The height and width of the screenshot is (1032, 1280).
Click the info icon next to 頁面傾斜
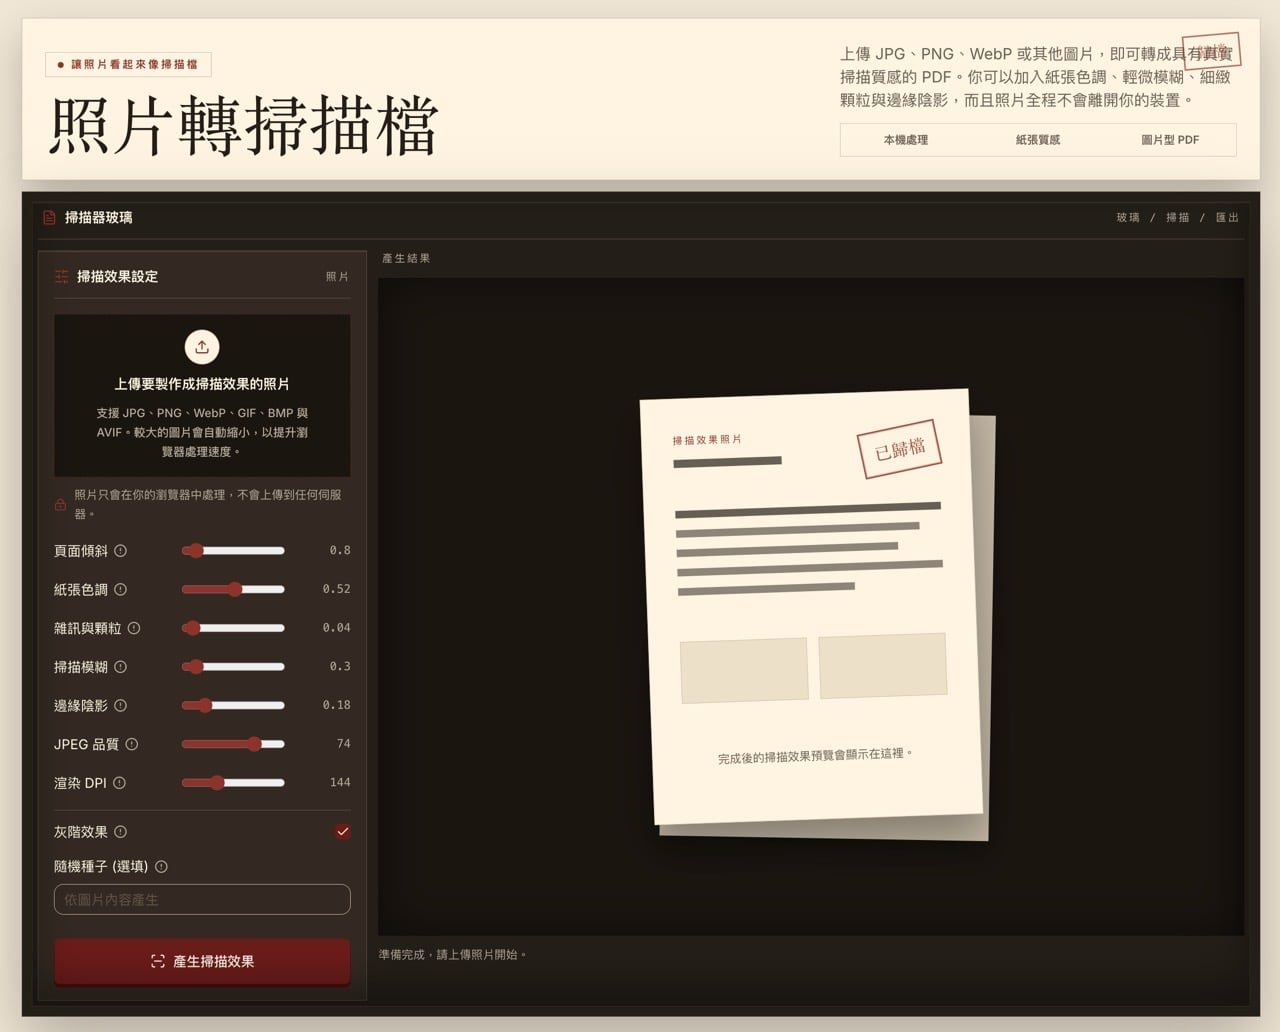click(x=120, y=551)
